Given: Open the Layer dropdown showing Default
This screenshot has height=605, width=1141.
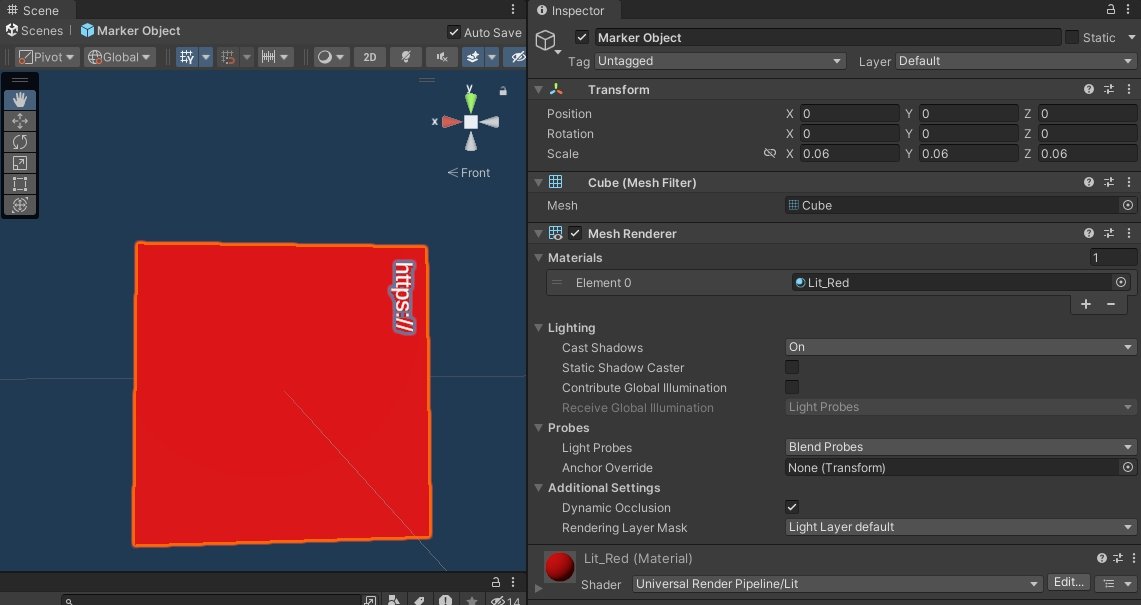Looking at the screenshot, I should tap(1017, 61).
